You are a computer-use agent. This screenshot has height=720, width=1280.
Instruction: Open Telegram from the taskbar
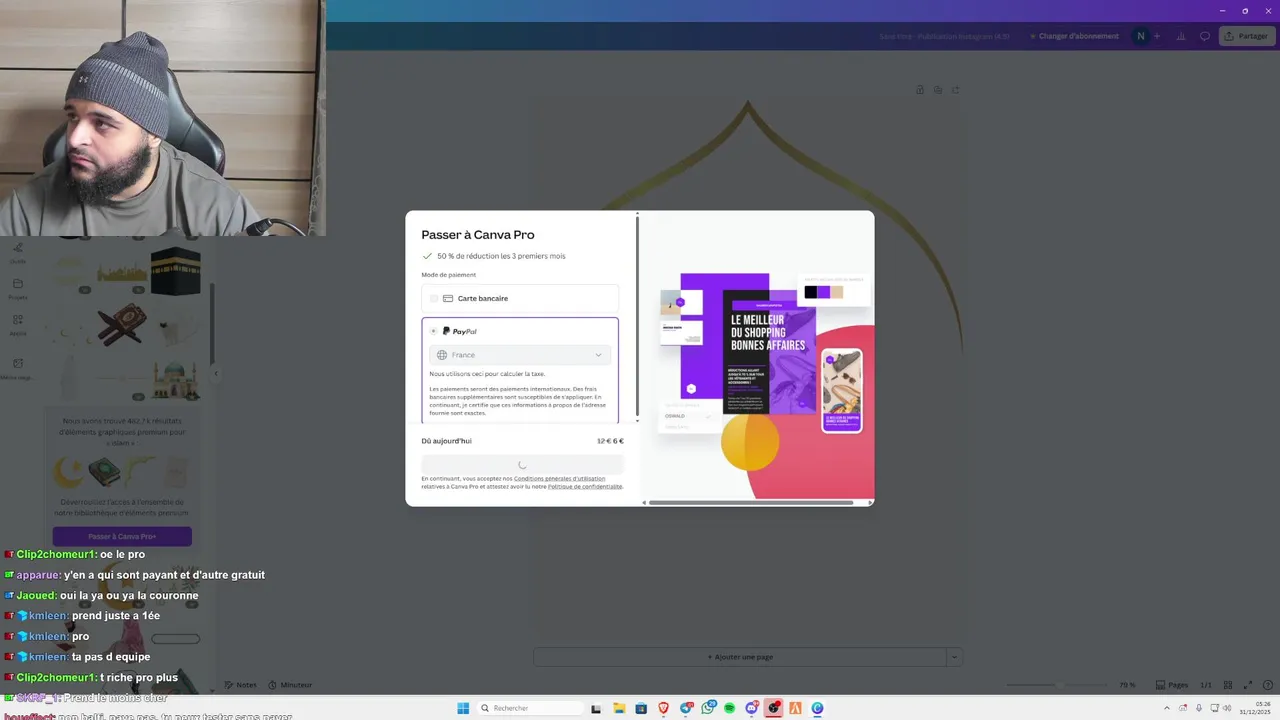[686, 708]
